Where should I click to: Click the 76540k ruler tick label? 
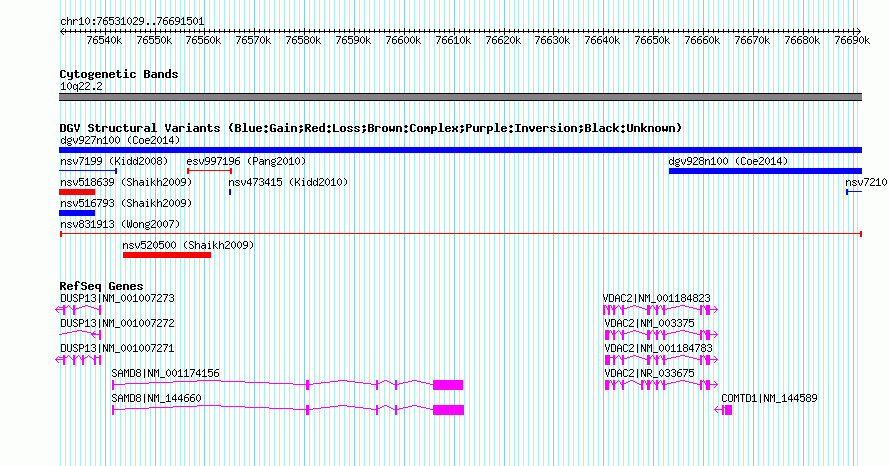tap(104, 40)
